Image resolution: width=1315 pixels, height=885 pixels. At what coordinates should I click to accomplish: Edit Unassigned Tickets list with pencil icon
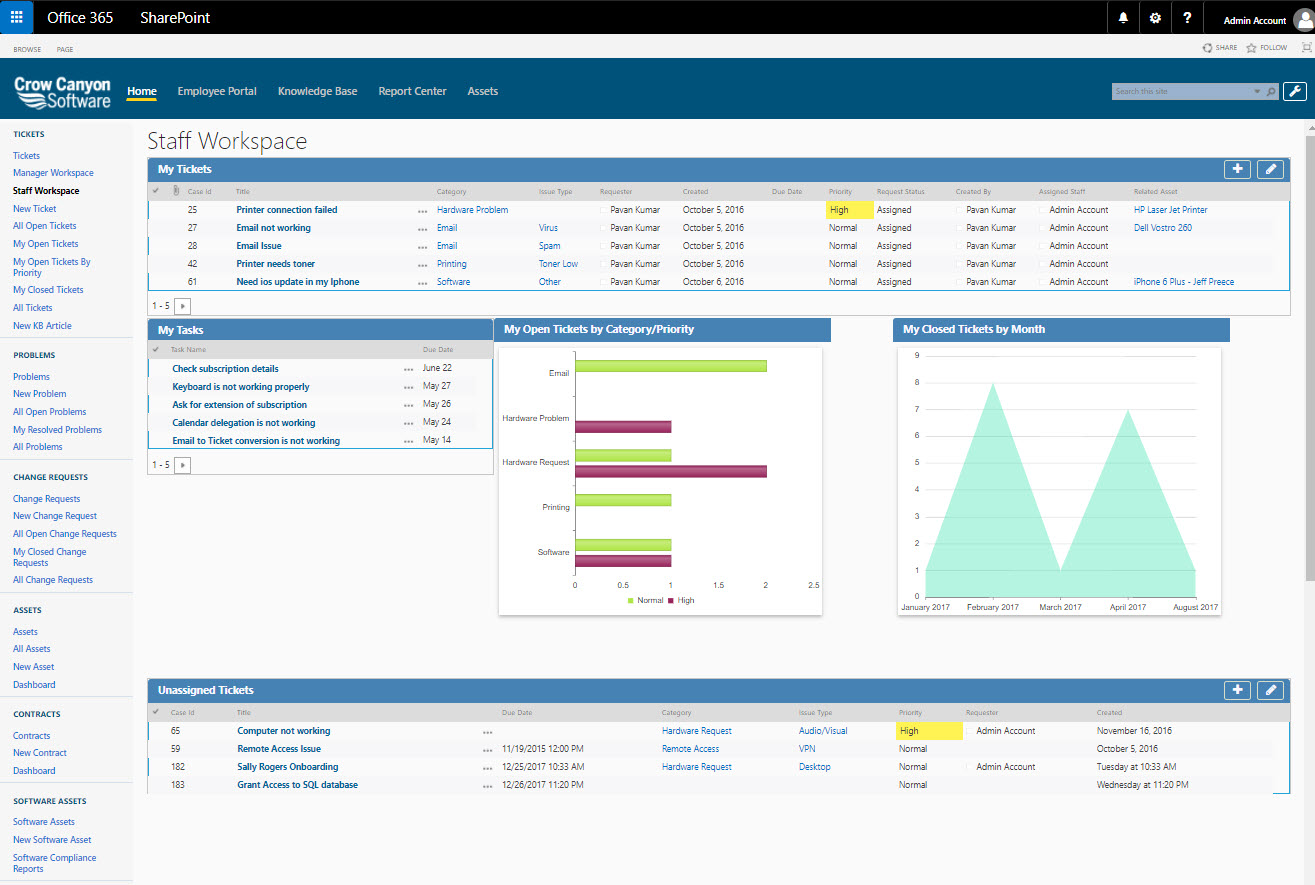[1269, 690]
